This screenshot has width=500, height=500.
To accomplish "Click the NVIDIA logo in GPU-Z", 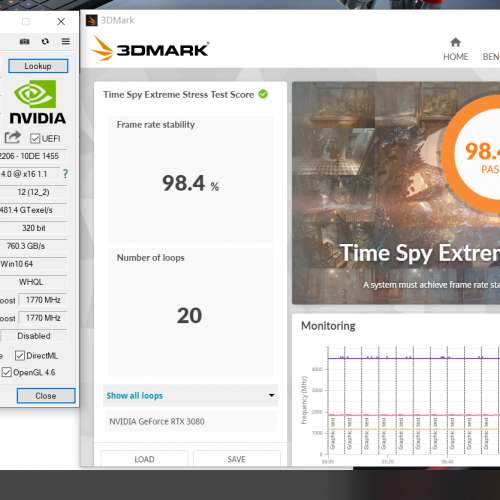I will [x=37, y=102].
